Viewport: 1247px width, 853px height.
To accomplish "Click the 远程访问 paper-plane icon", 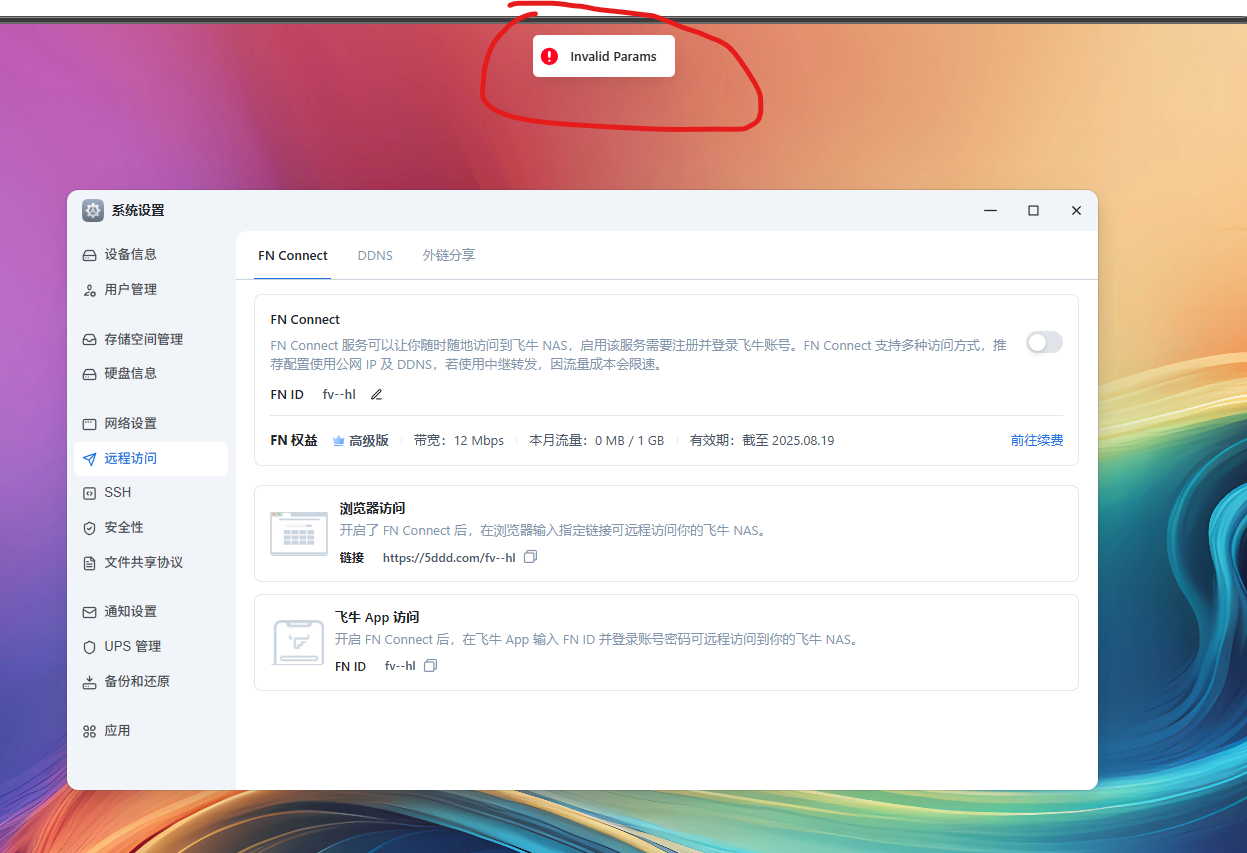I will click(89, 459).
